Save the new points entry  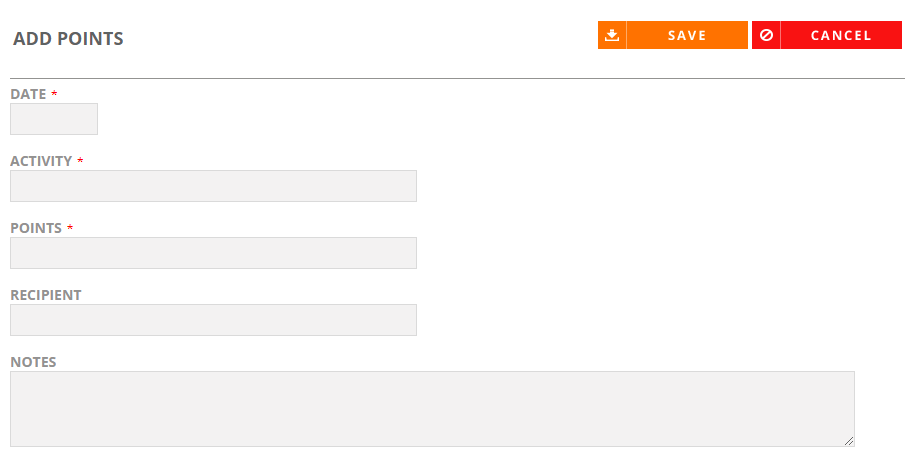coord(673,35)
